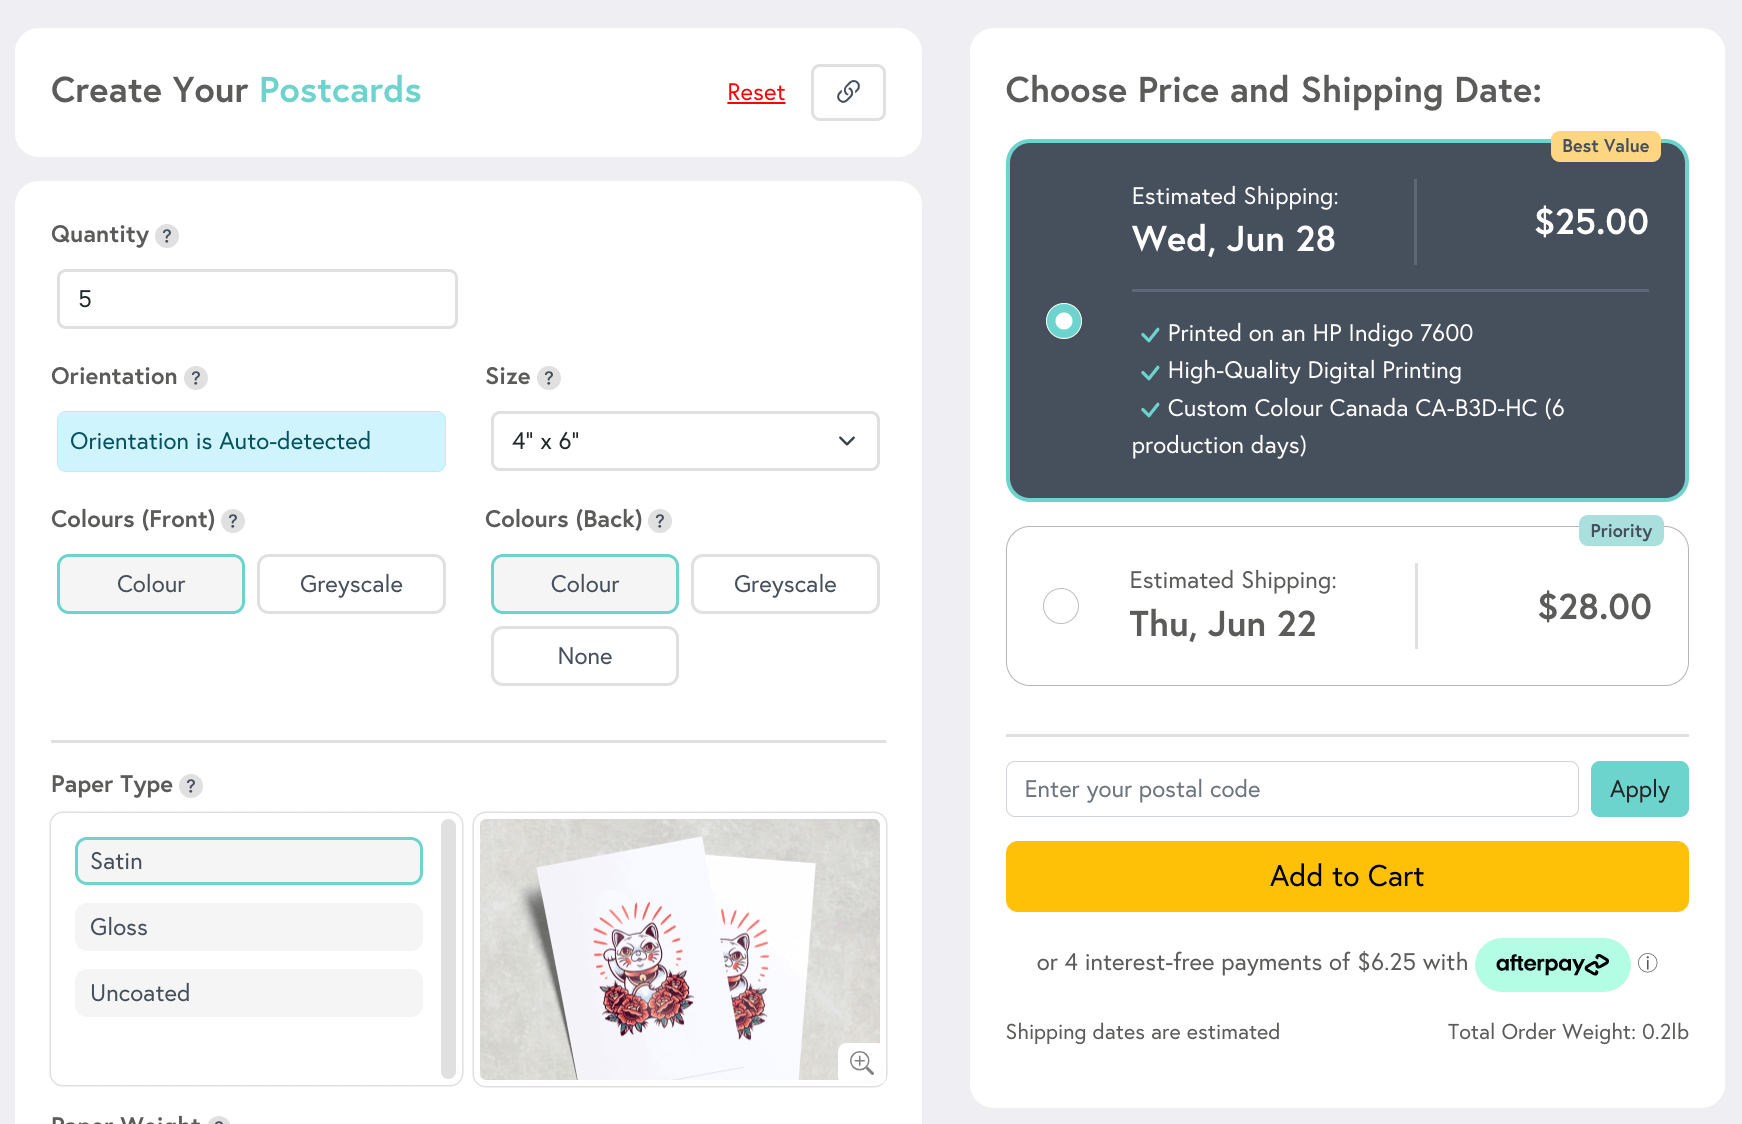Click the Paper Weight help icon

click(218, 1120)
